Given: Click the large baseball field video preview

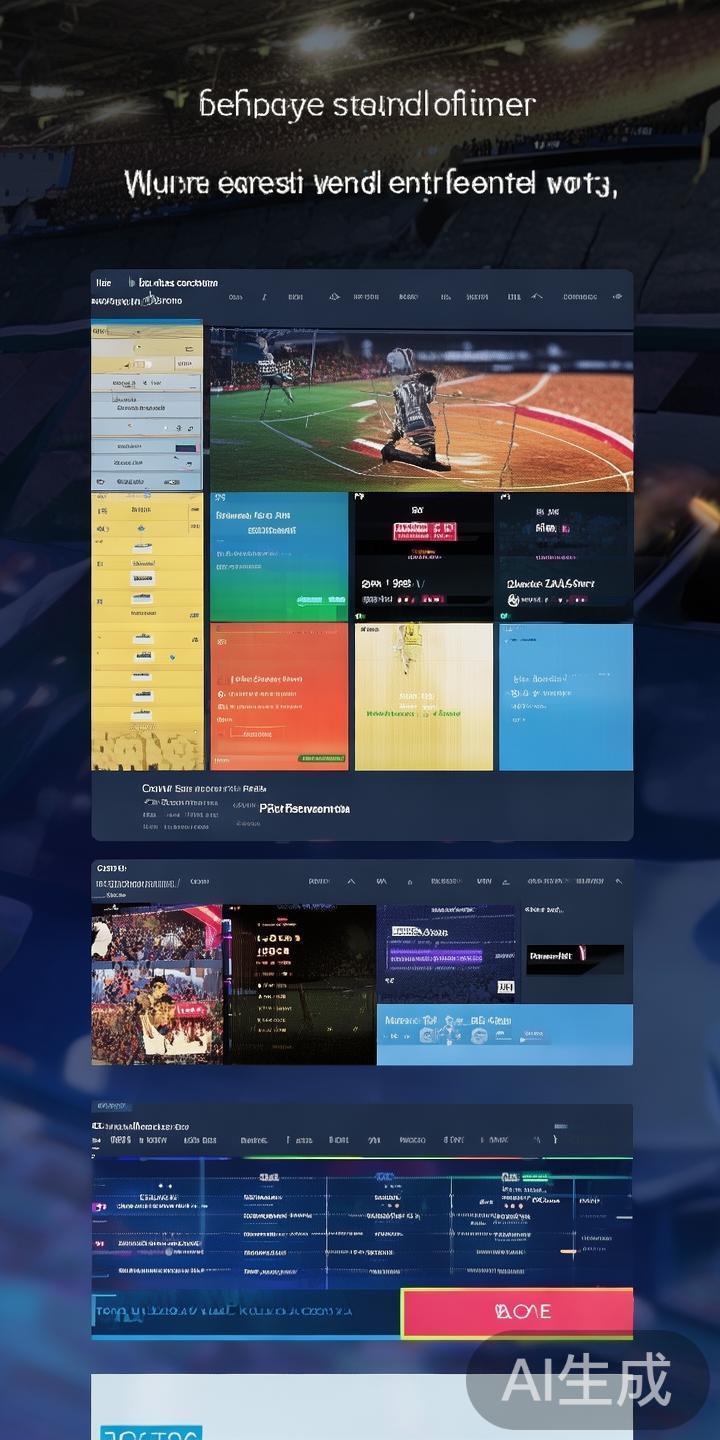Looking at the screenshot, I should 421,410.
